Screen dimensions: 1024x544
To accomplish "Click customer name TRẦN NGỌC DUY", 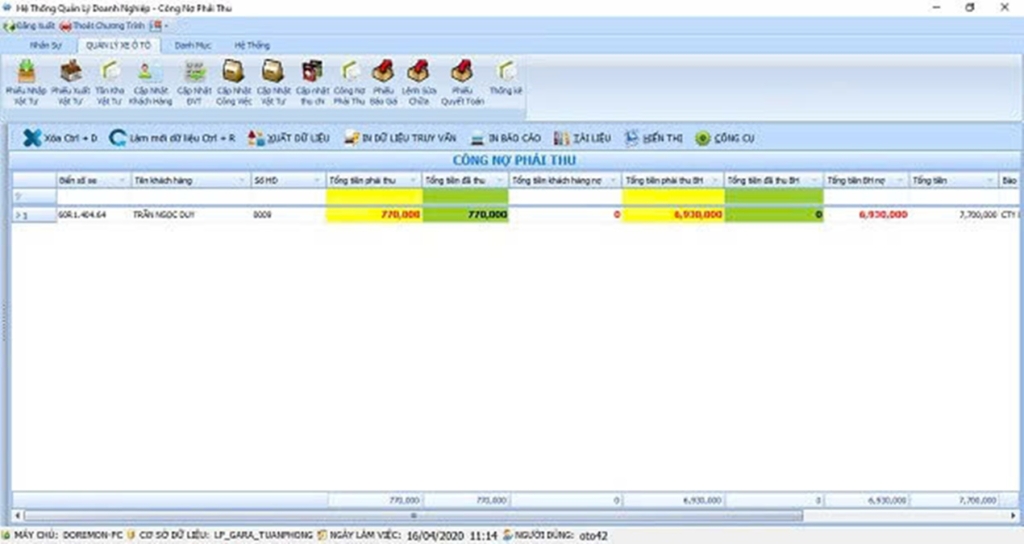I will (x=164, y=215).
